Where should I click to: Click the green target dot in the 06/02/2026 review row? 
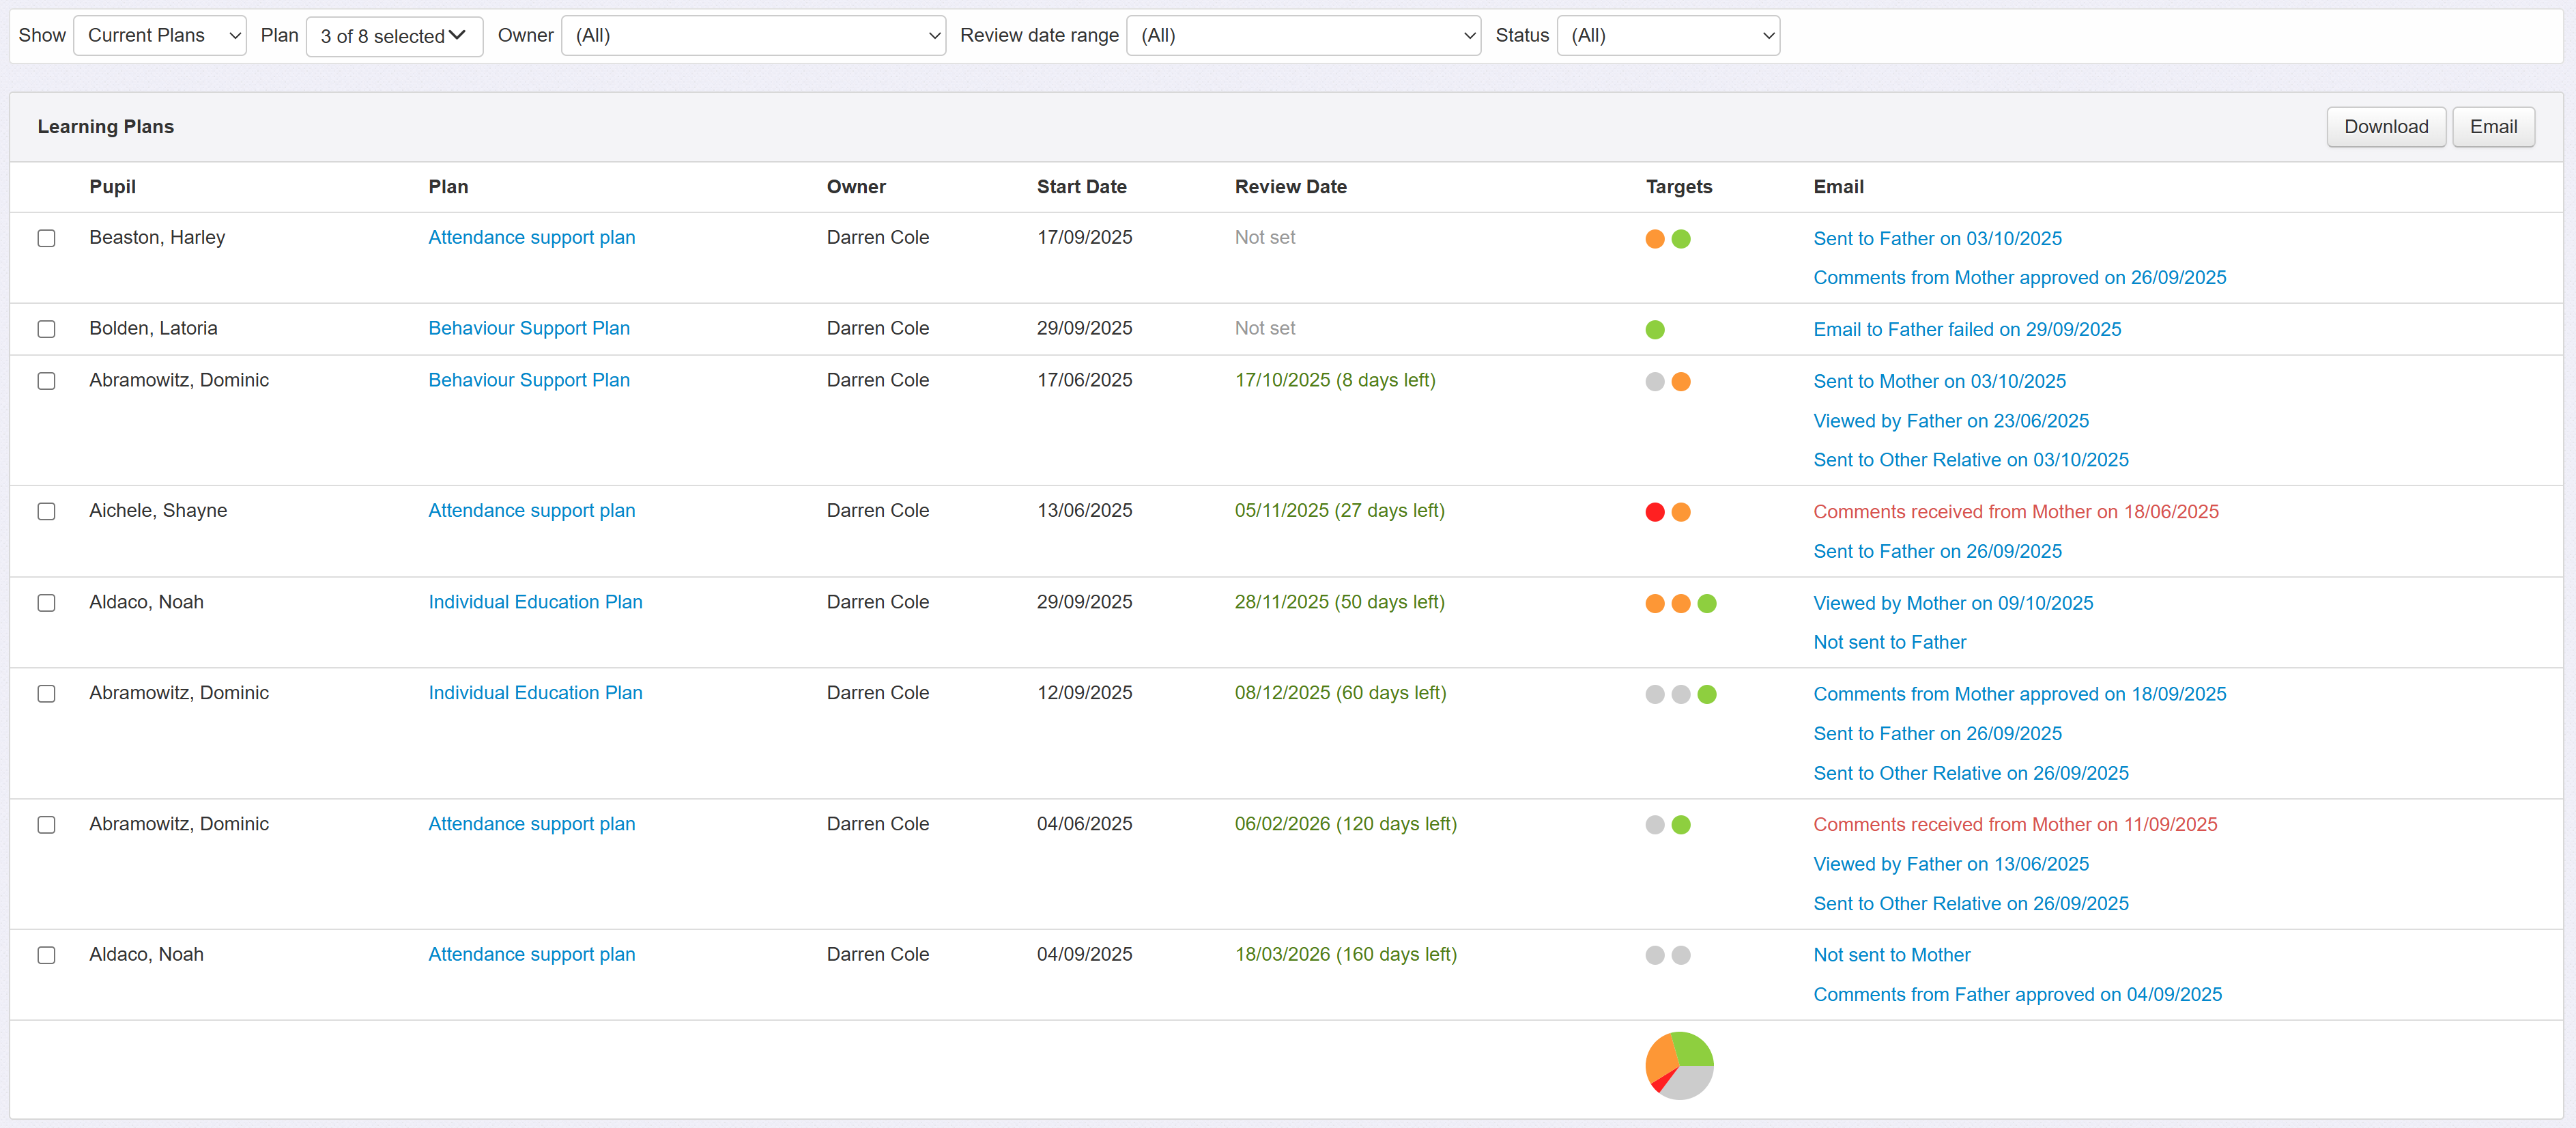click(1680, 825)
